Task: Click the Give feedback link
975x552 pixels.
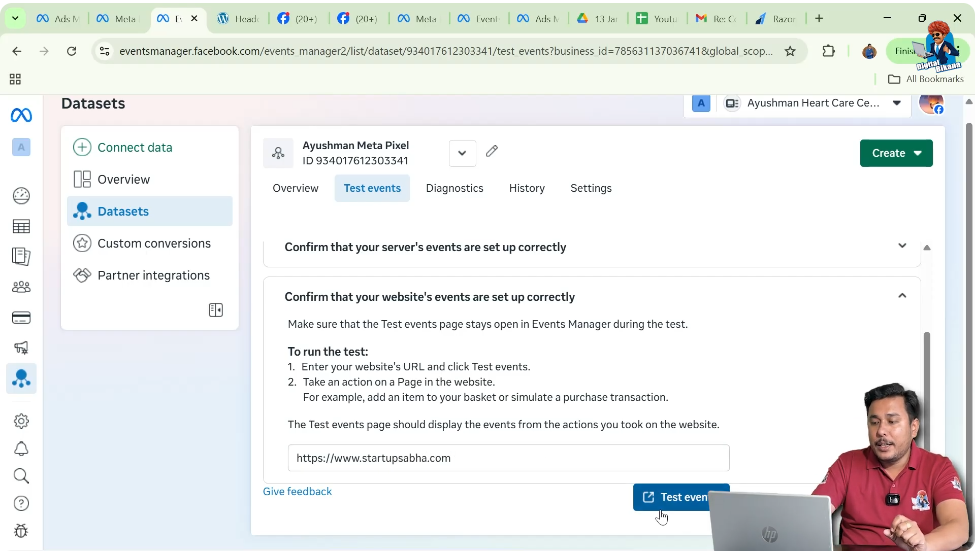Action: pyautogui.click(x=297, y=491)
